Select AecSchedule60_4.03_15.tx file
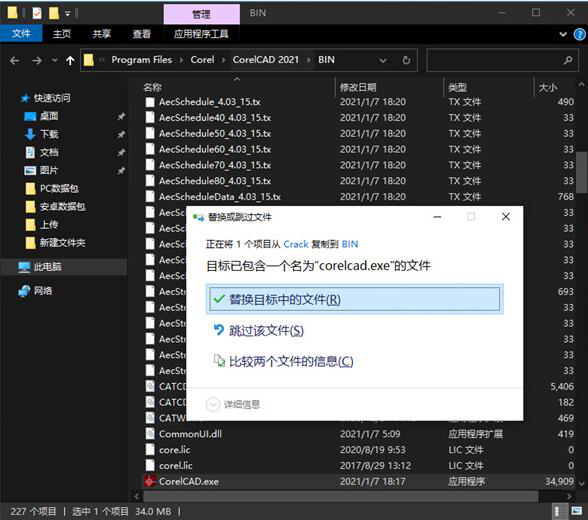588x520 pixels. click(x=215, y=149)
